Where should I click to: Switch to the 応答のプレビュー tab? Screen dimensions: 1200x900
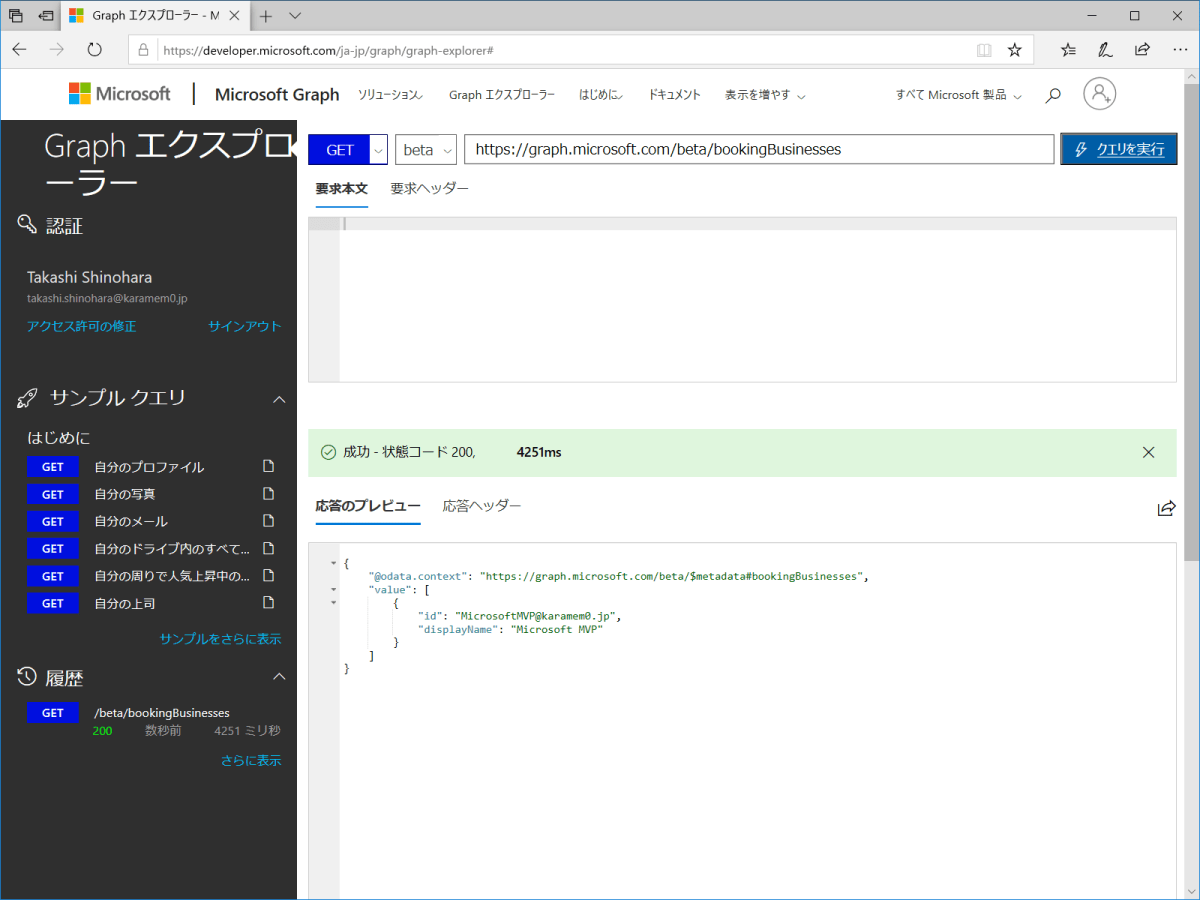[x=368, y=506]
